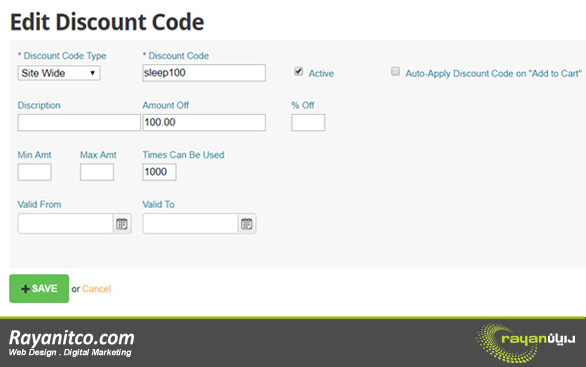This screenshot has height=367, width=586.
Task: Click into the Discription input field
Action: (79, 123)
